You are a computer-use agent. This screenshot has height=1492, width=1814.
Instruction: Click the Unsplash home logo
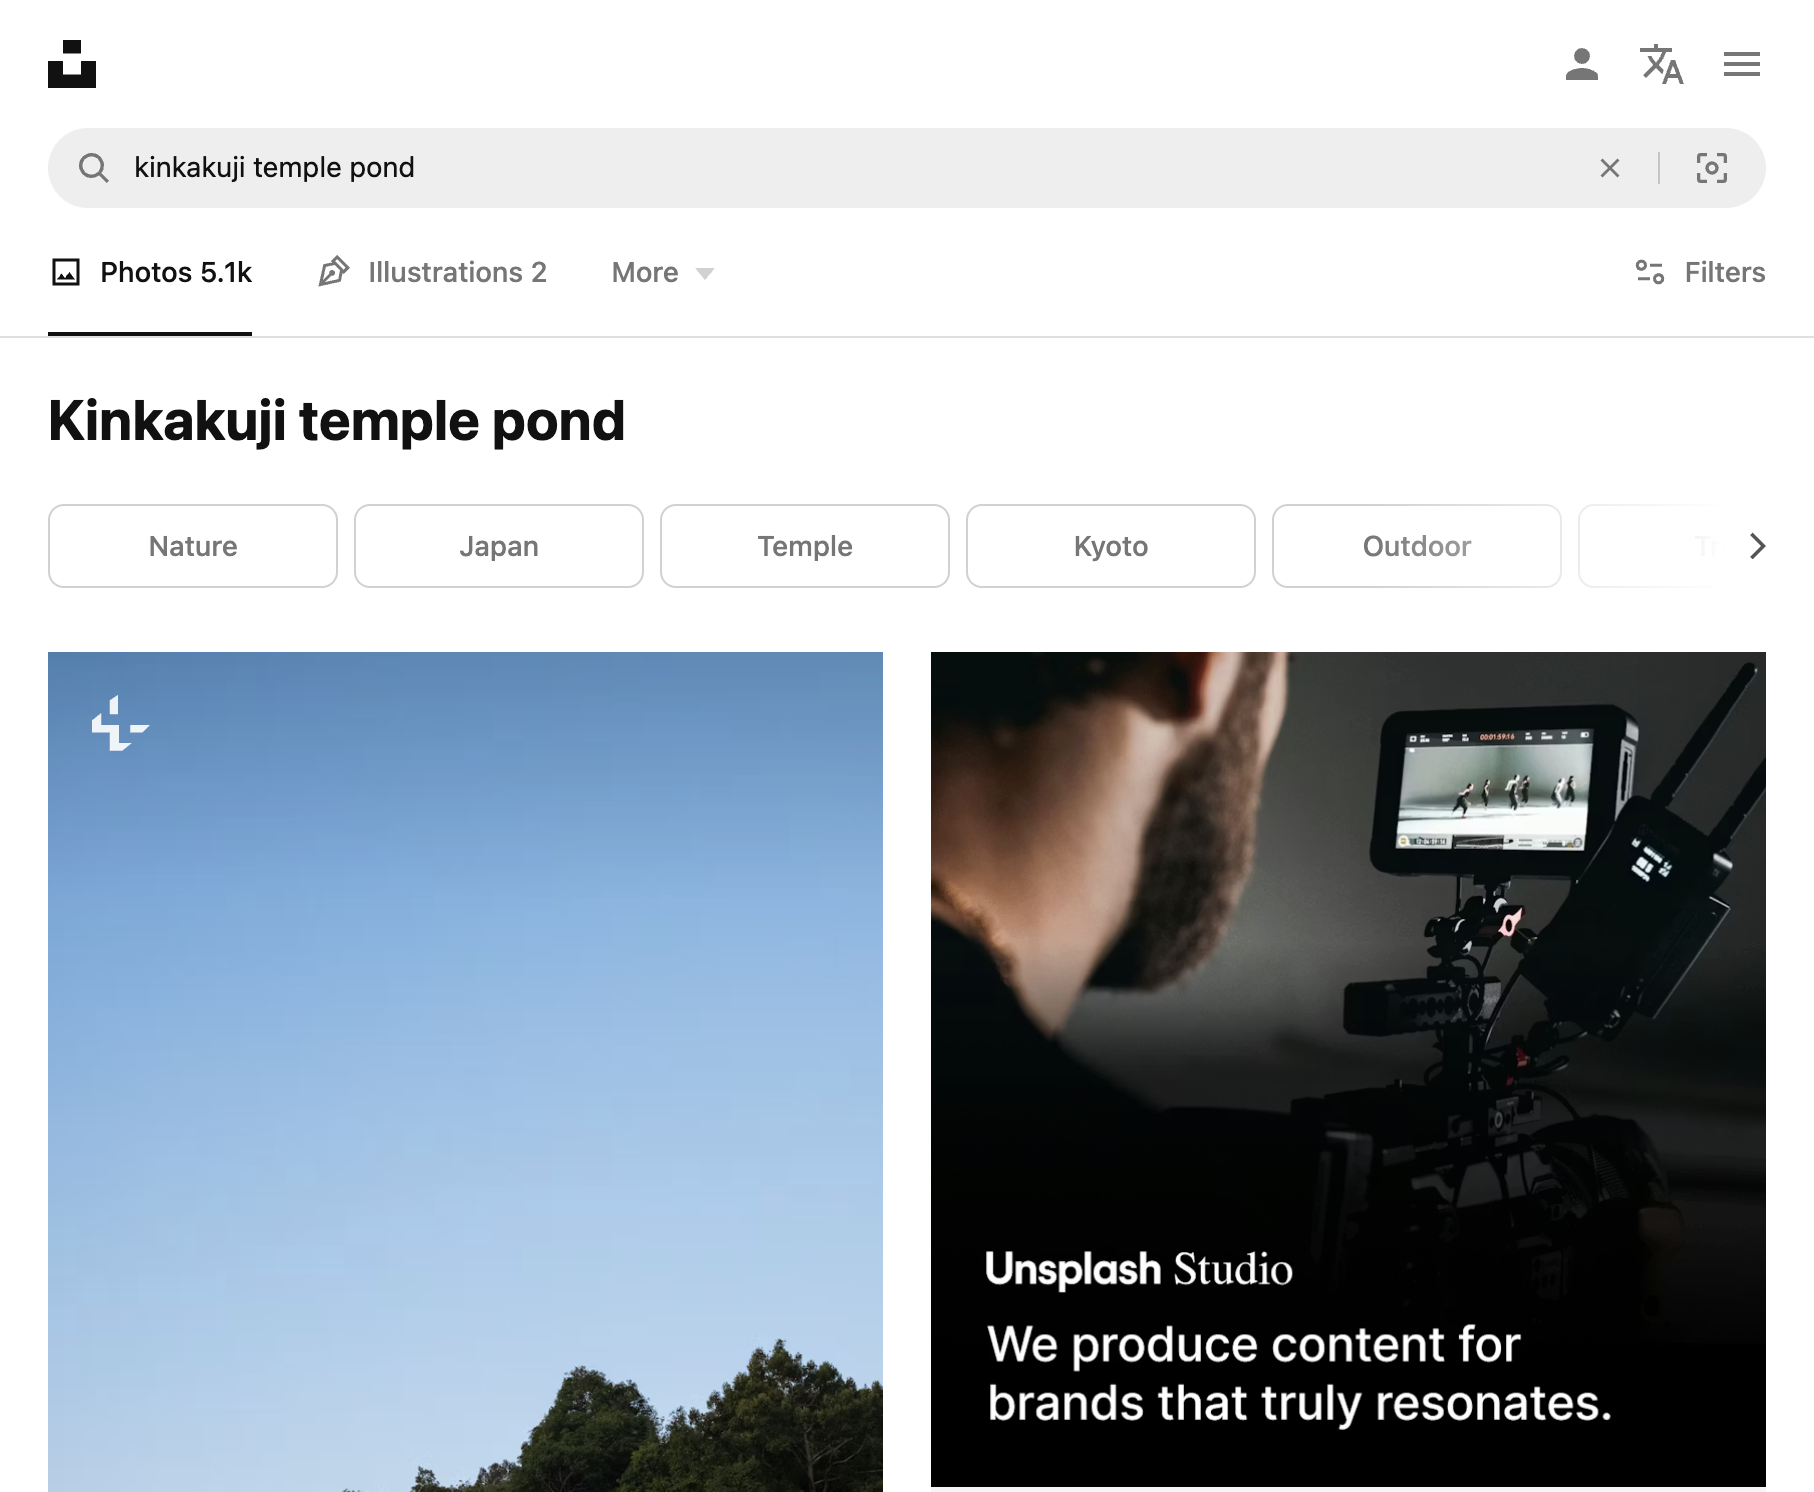point(72,64)
